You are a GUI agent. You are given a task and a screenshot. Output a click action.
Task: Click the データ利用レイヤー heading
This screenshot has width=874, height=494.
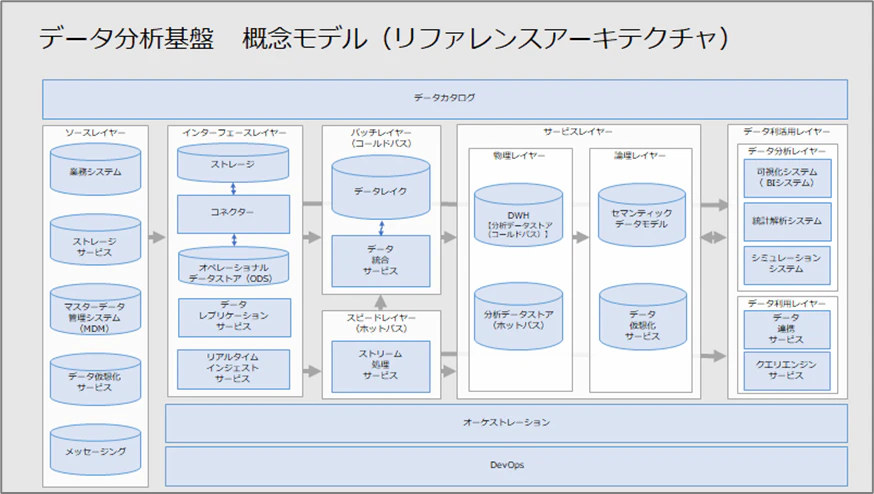point(786,303)
